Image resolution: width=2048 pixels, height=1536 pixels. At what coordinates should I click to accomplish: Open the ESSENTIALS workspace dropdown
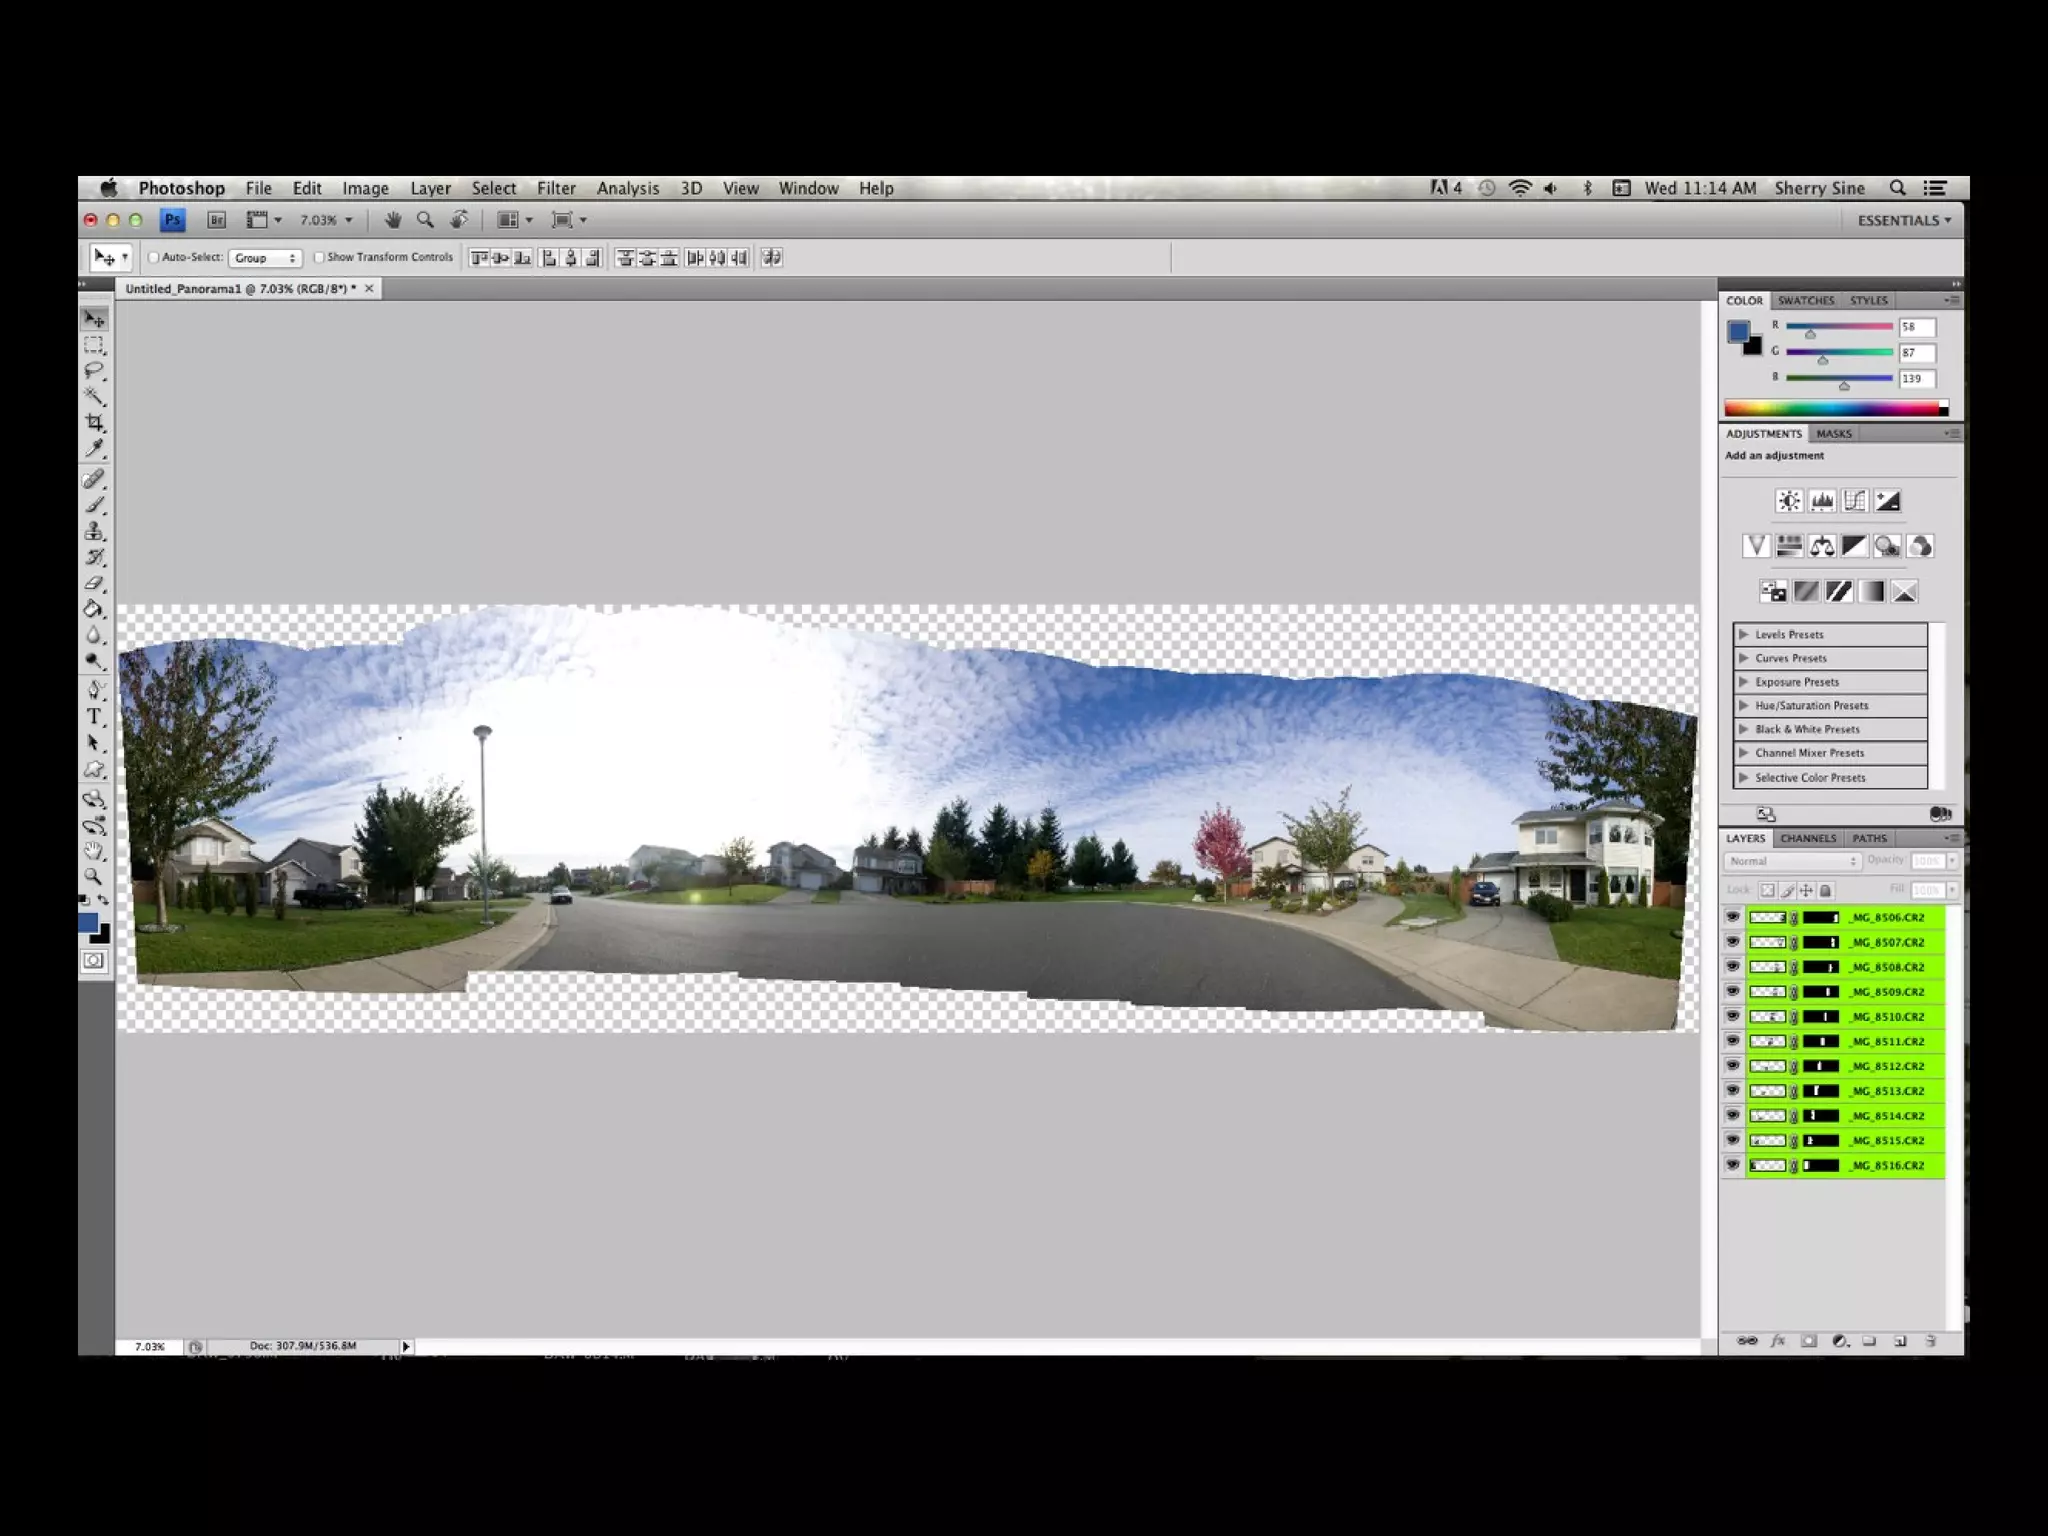[x=1904, y=220]
